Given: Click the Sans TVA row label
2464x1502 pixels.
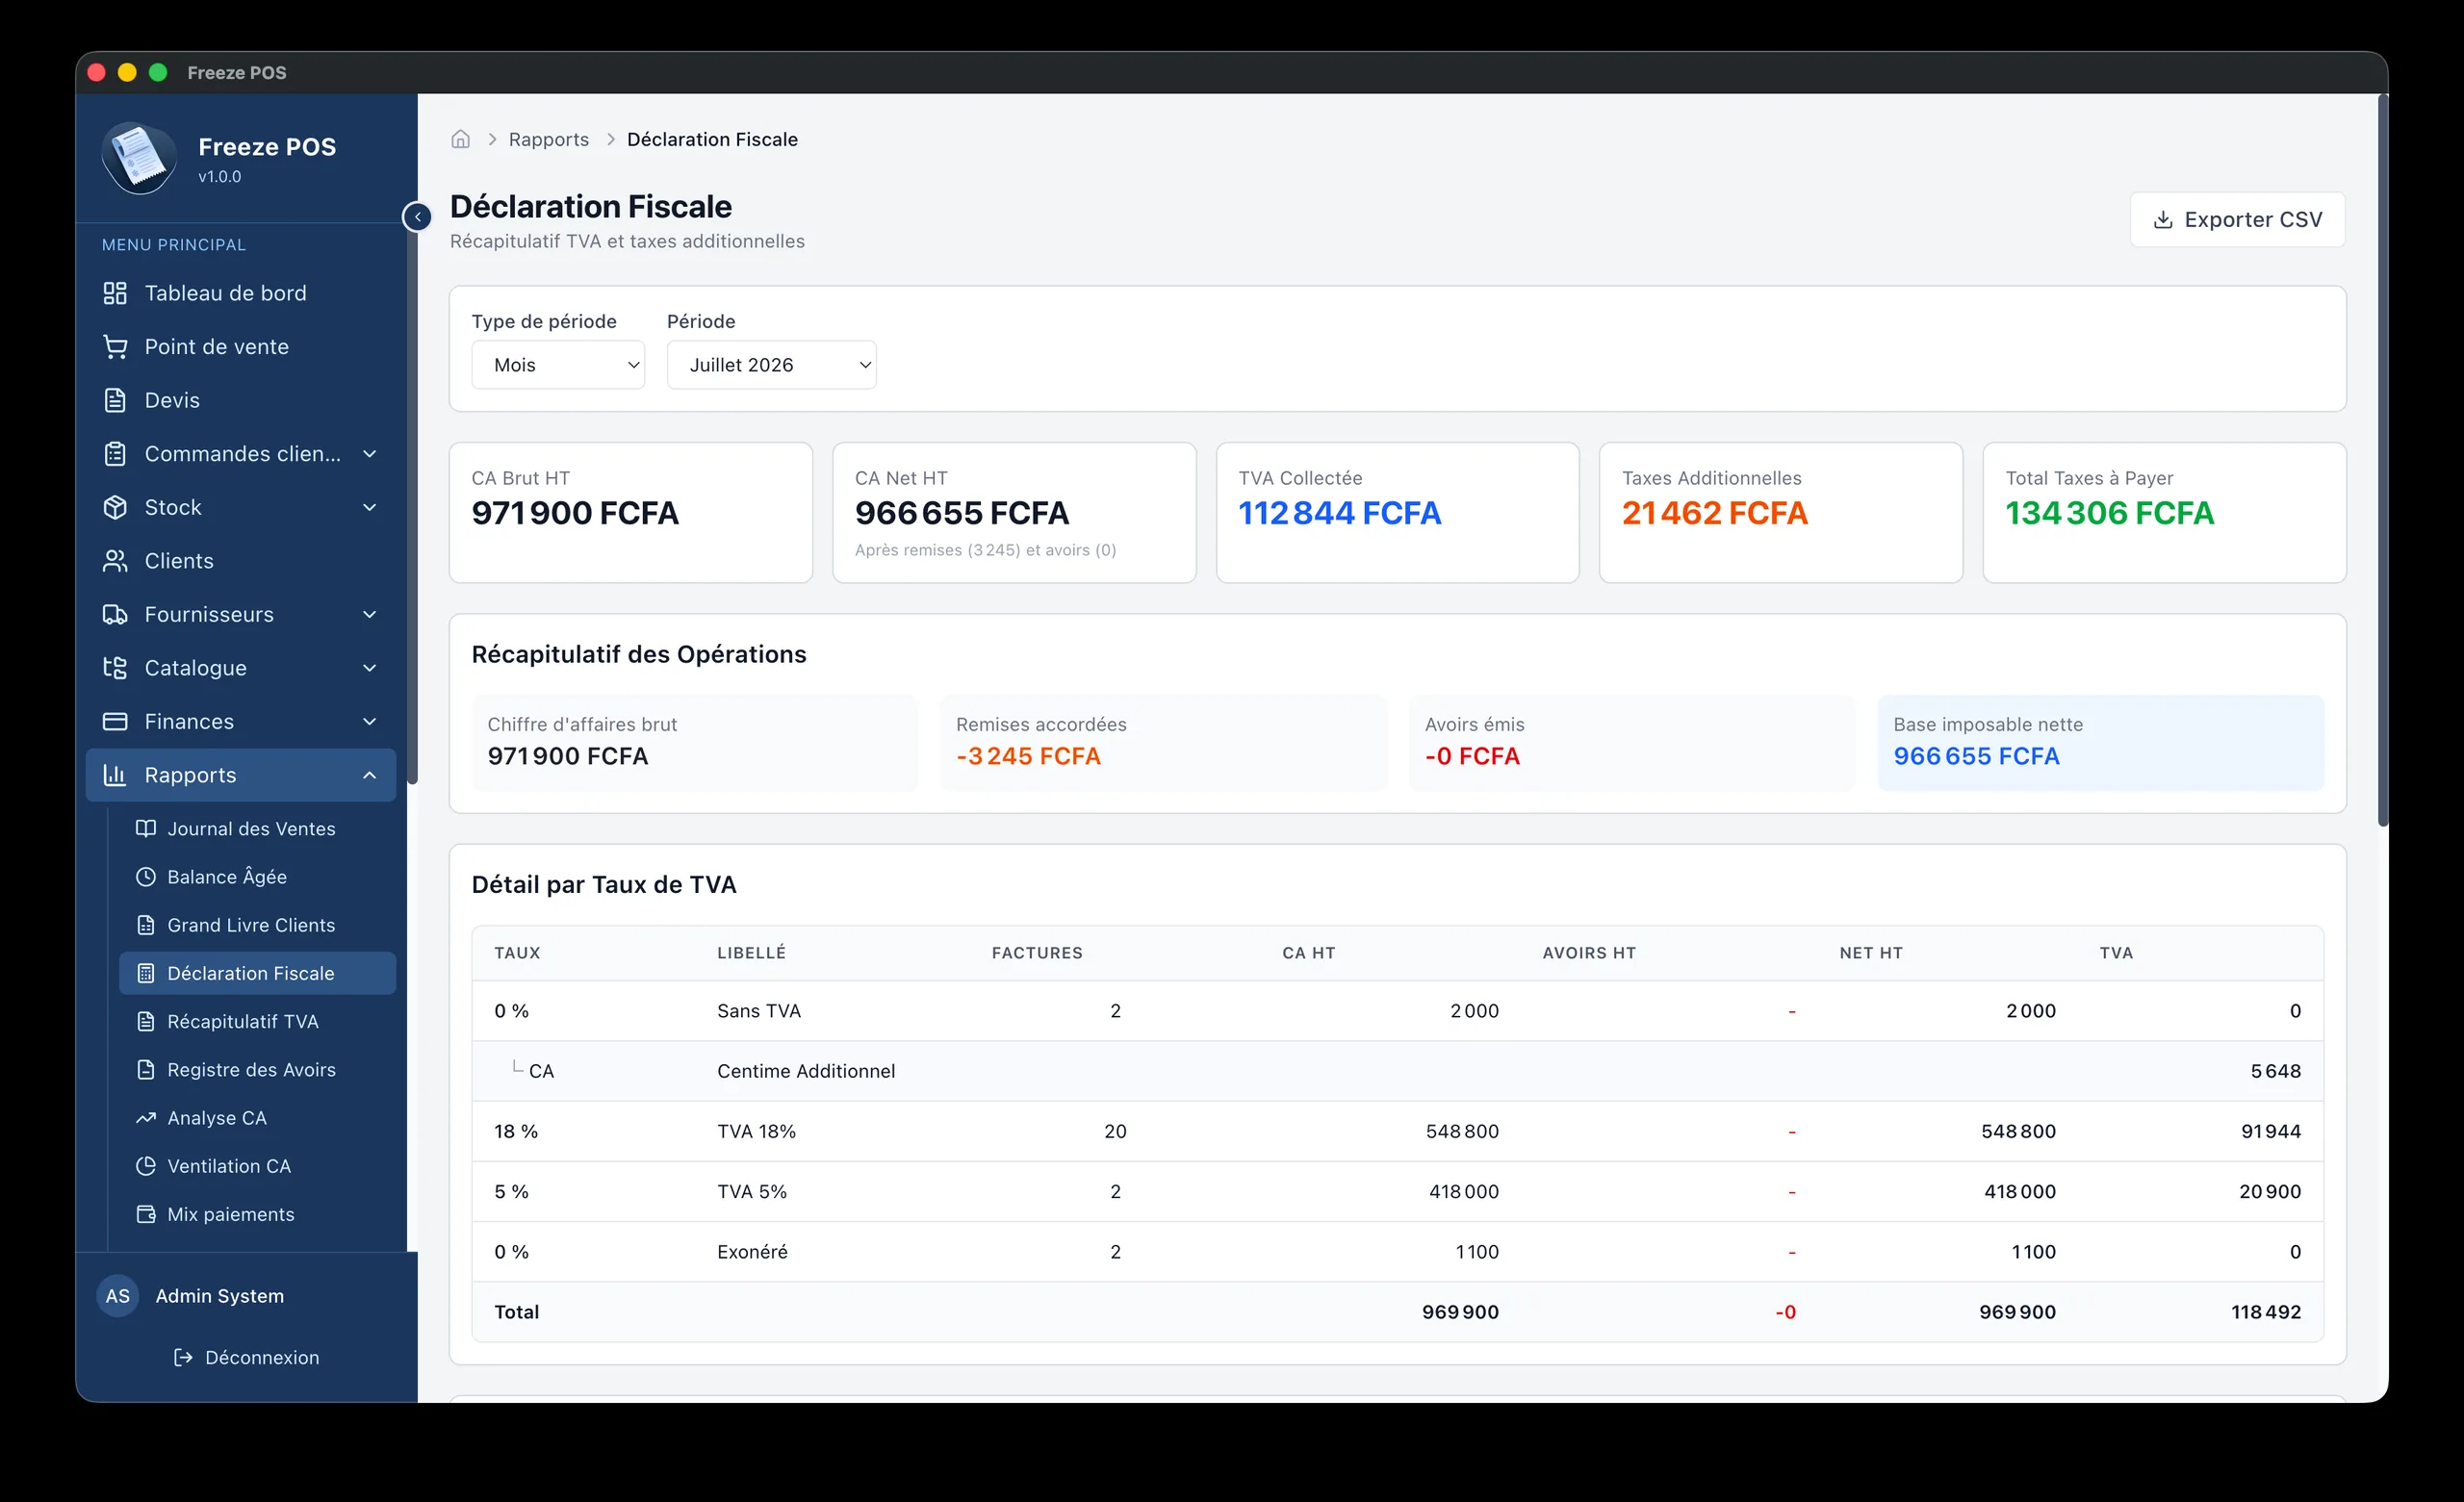Looking at the screenshot, I should coord(759,1011).
